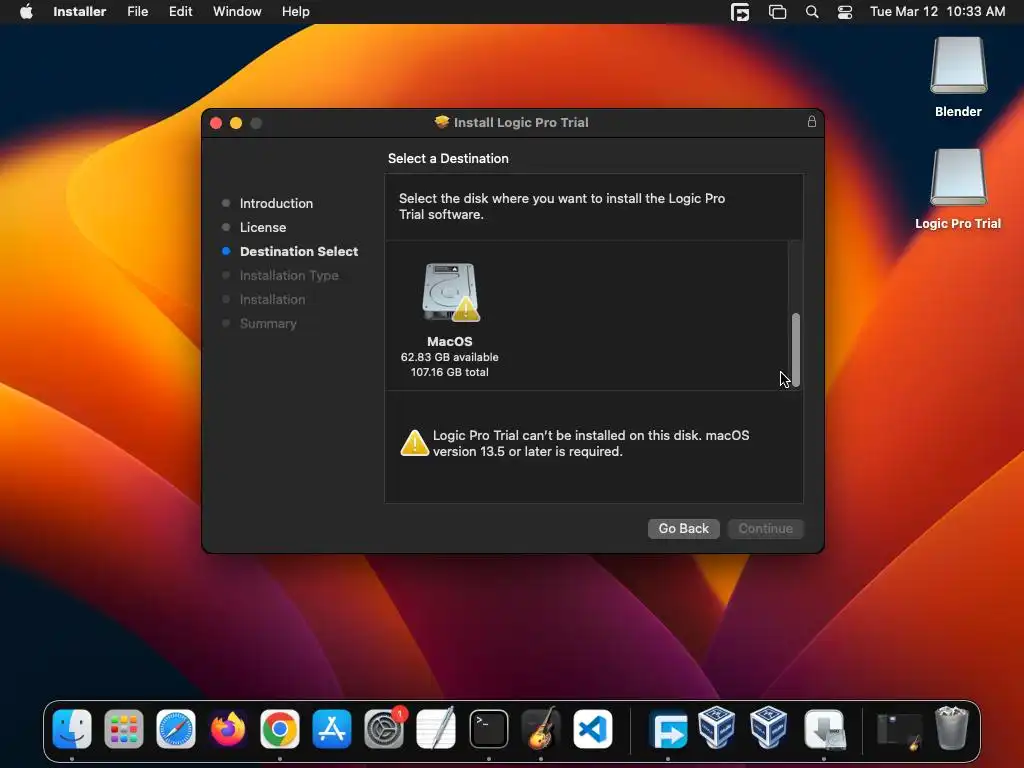Click the 'Select a Destination' heading
Image resolution: width=1024 pixels, height=768 pixels.
(x=448, y=159)
